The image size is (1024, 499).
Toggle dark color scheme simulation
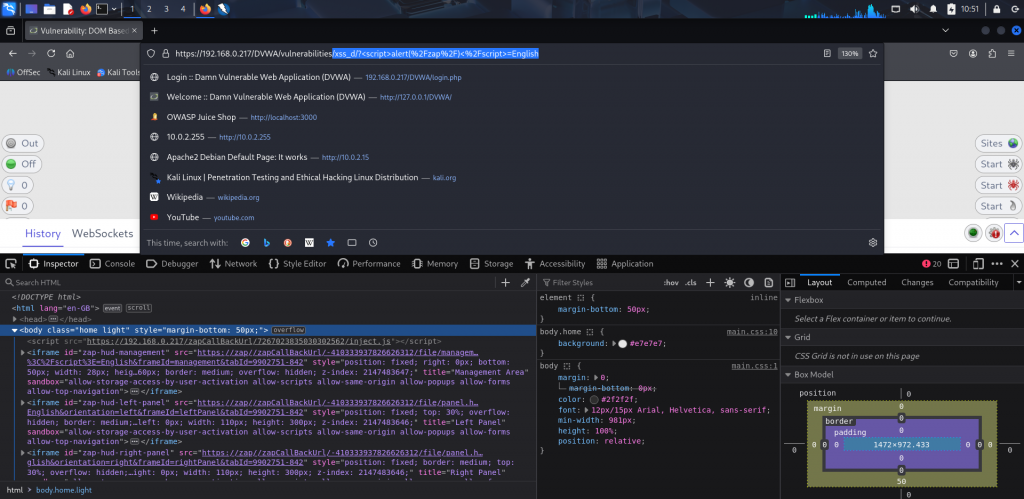coord(749,283)
